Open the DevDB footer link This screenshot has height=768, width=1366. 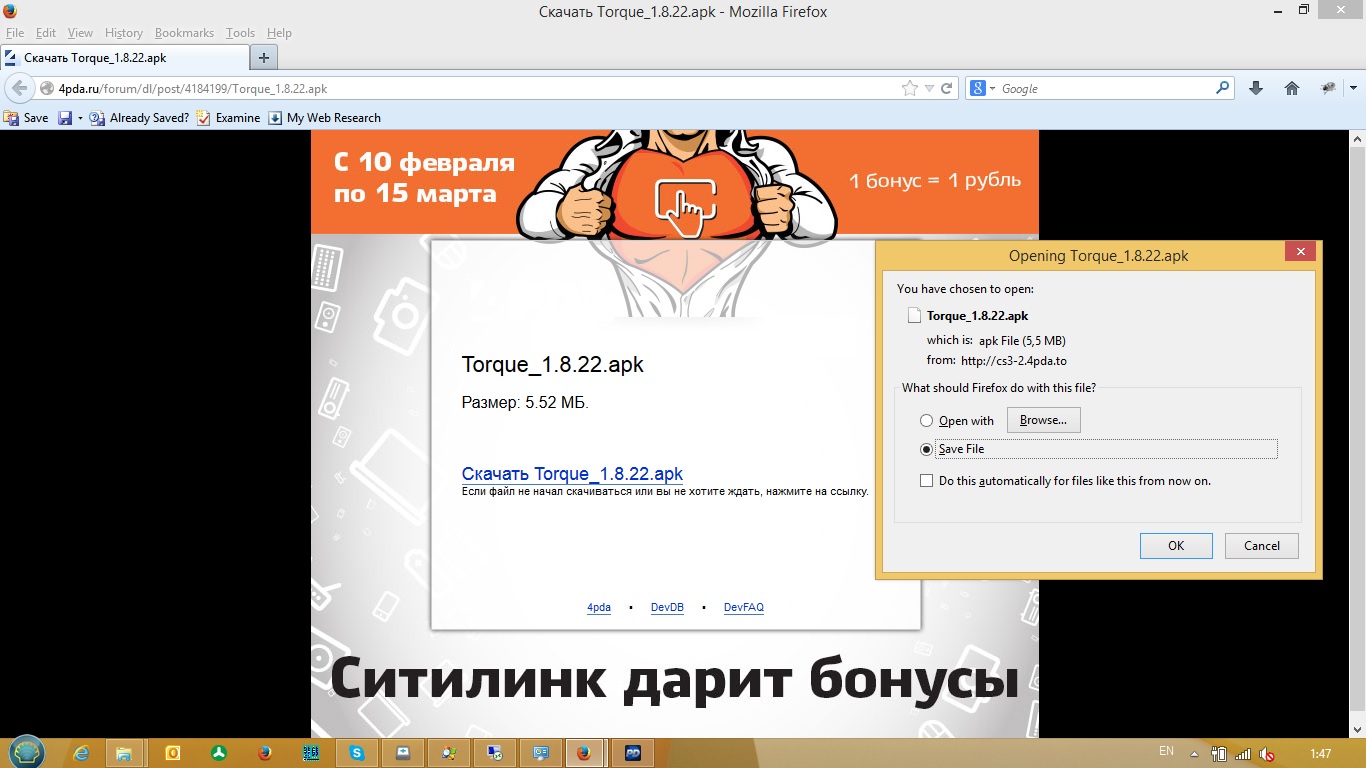pos(667,607)
